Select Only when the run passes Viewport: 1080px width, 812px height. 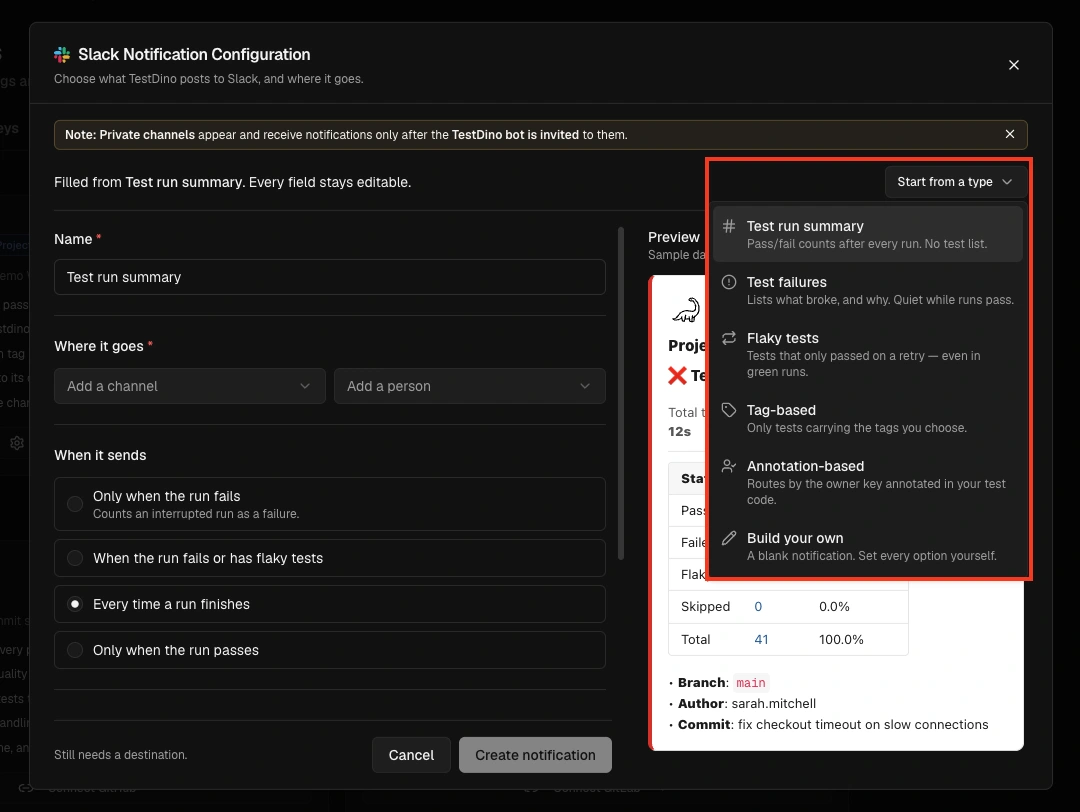tap(330, 650)
